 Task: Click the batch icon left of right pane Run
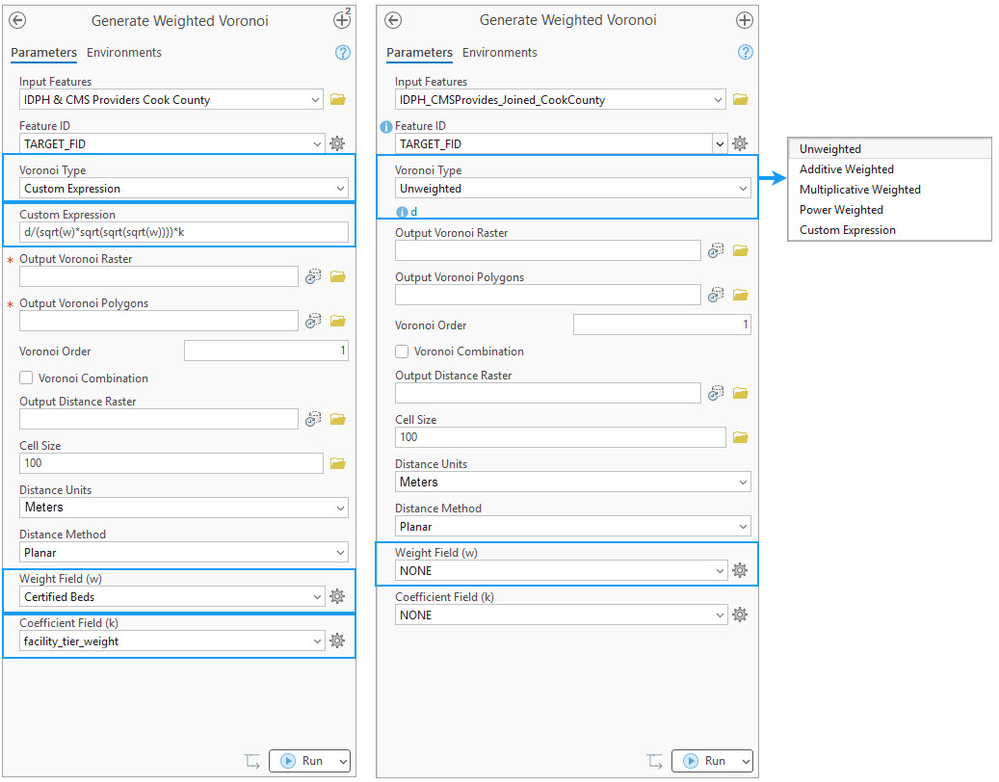[x=655, y=761]
